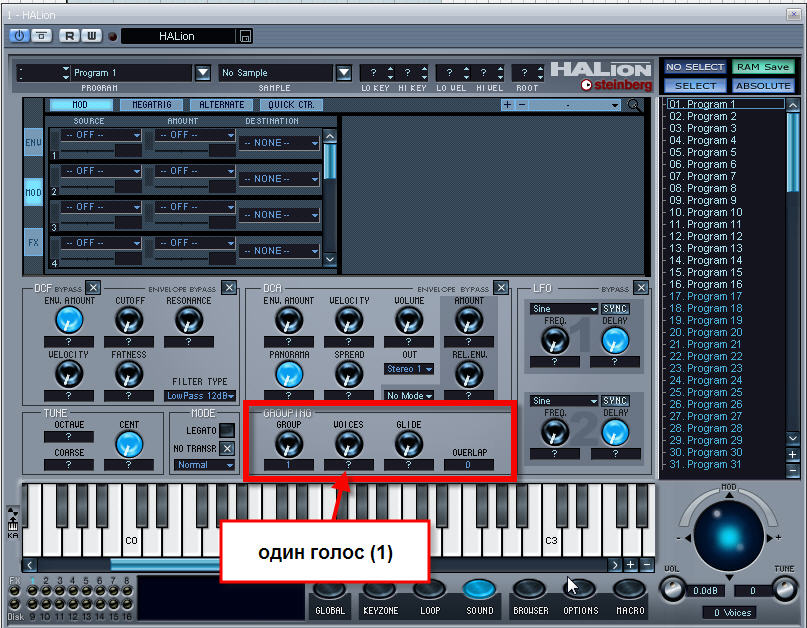
Task: Open LFO 2 Sine waveform dropdown
Action: (x=564, y=400)
